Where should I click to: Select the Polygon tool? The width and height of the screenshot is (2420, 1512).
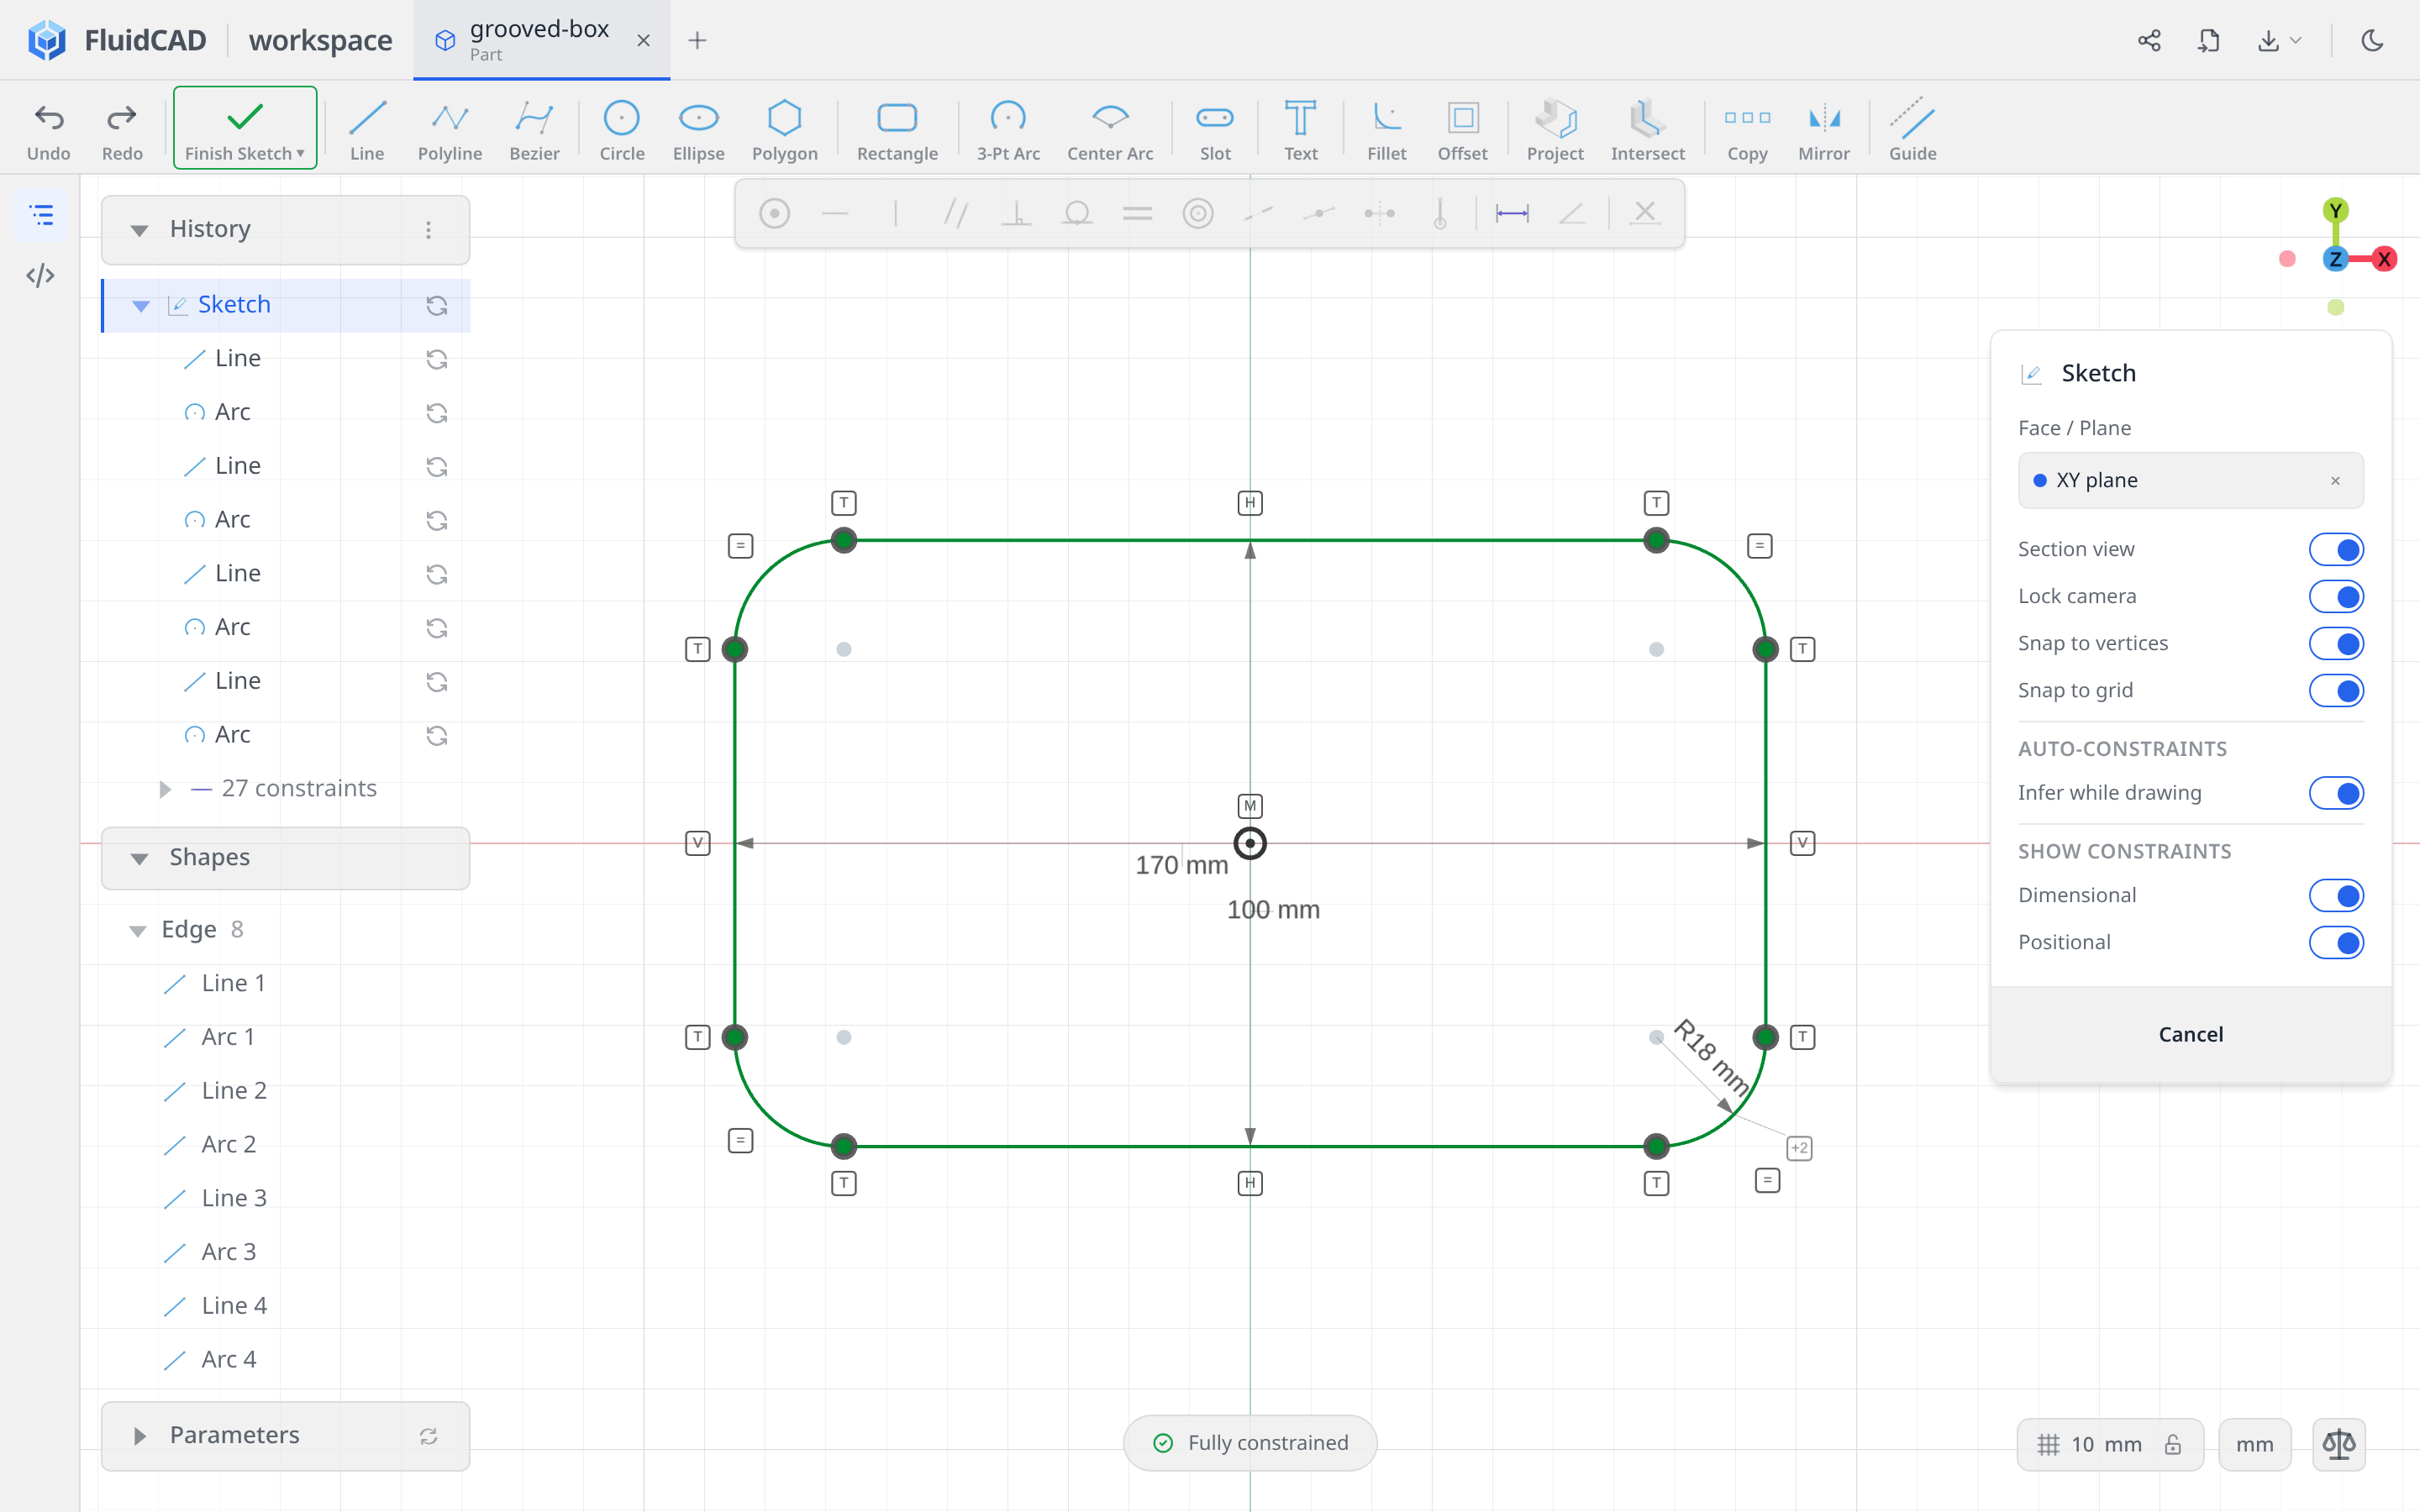coord(784,130)
